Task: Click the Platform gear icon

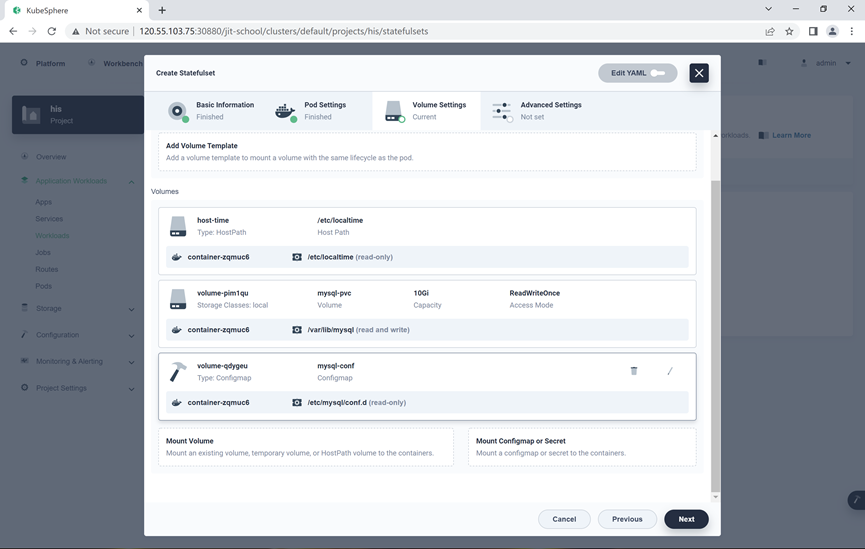Action: coord(24,63)
